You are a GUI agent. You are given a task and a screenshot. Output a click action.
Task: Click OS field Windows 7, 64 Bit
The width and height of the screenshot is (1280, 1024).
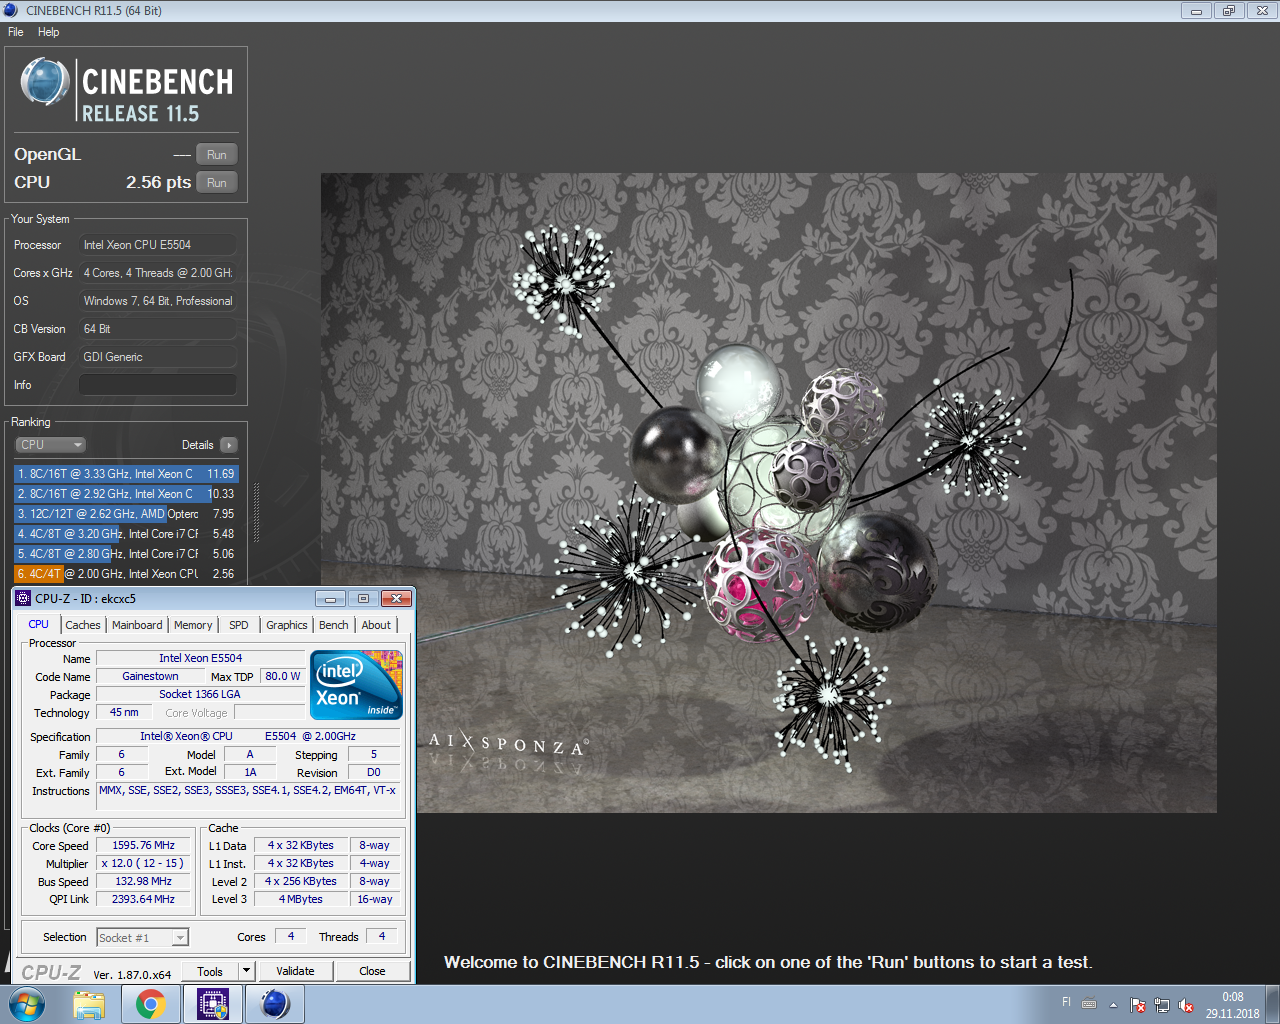(x=158, y=301)
